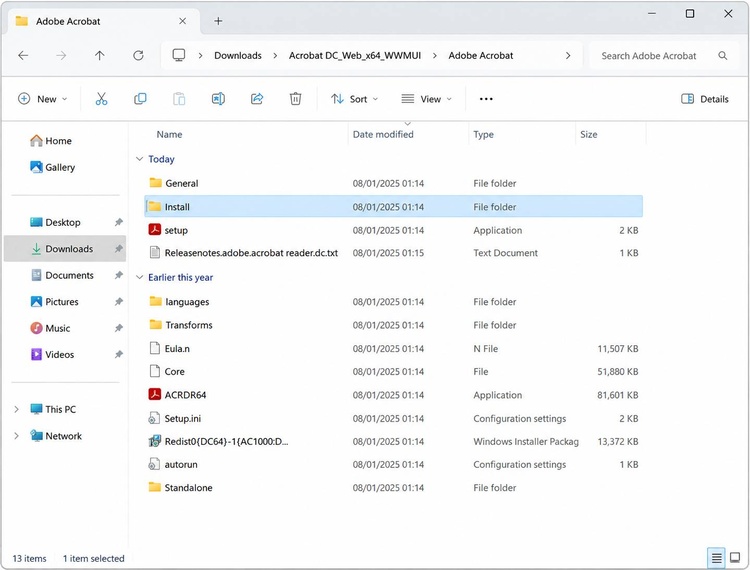The width and height of the screenshot is (750, 570).
Task: Collapse the Earlier this year group
Action: (x=139, y=277)
